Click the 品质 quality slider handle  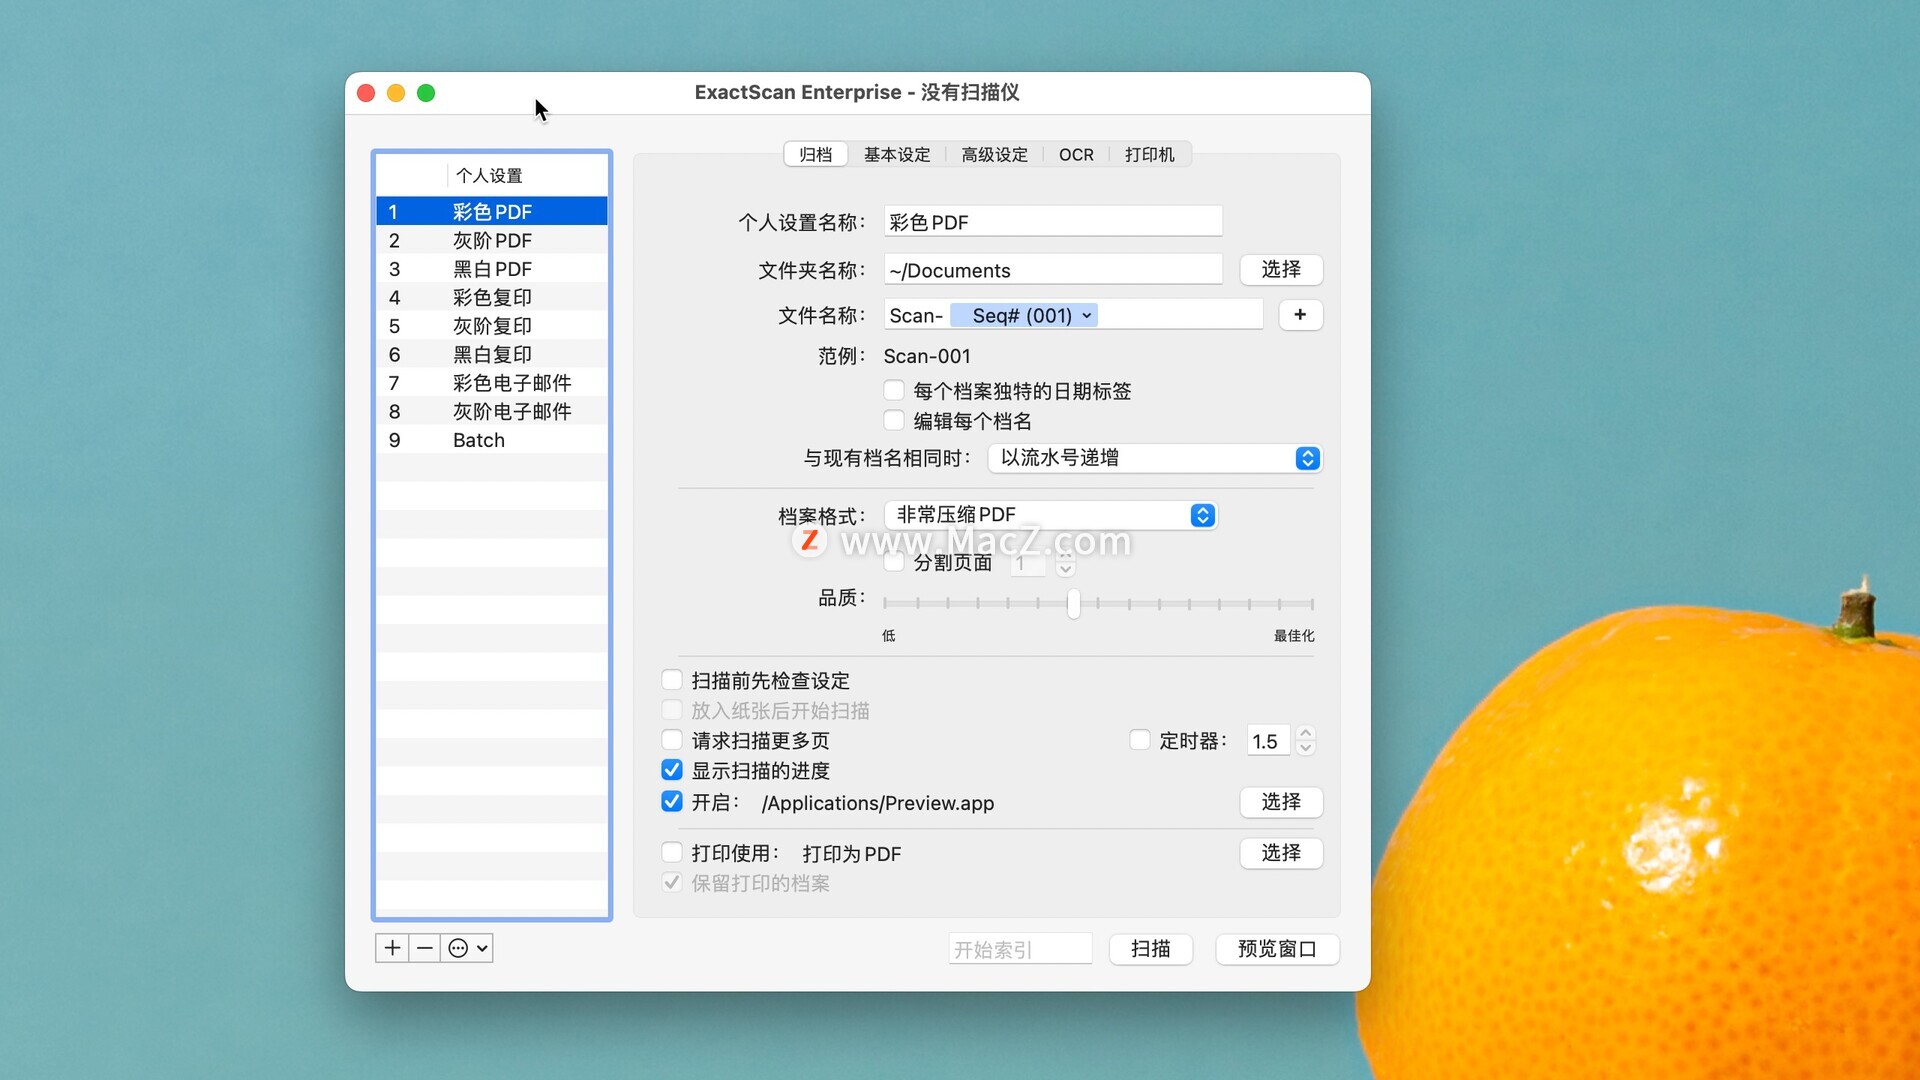click(x=1073, y=604)
